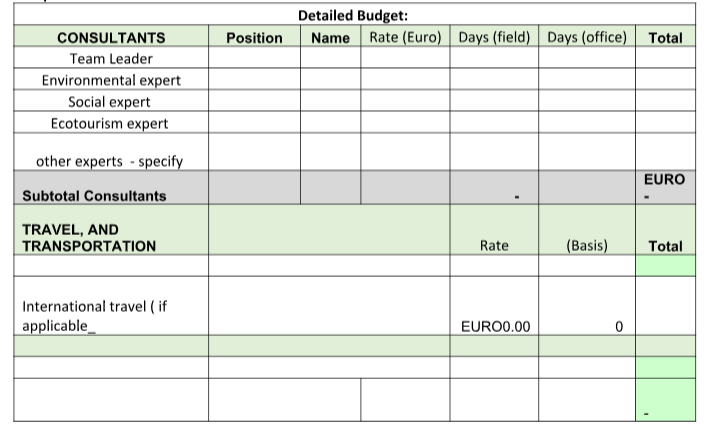Click the Team Leader rate cell
Viewport: 707px width, 433px height.
[x=405, y=58]
